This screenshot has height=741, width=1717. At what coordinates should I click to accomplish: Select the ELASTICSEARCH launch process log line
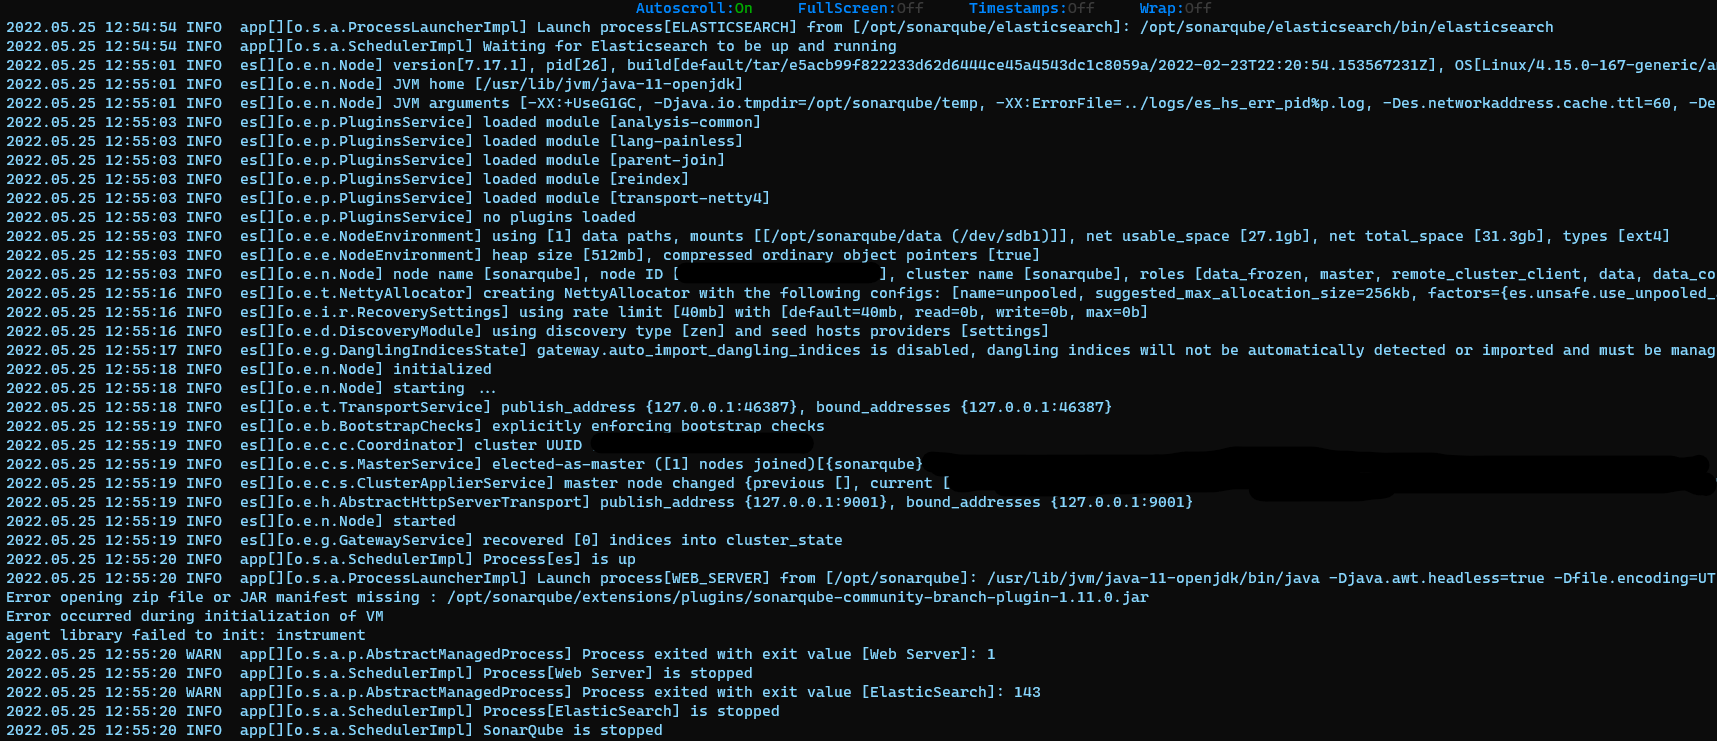click(x=600, y=27)
